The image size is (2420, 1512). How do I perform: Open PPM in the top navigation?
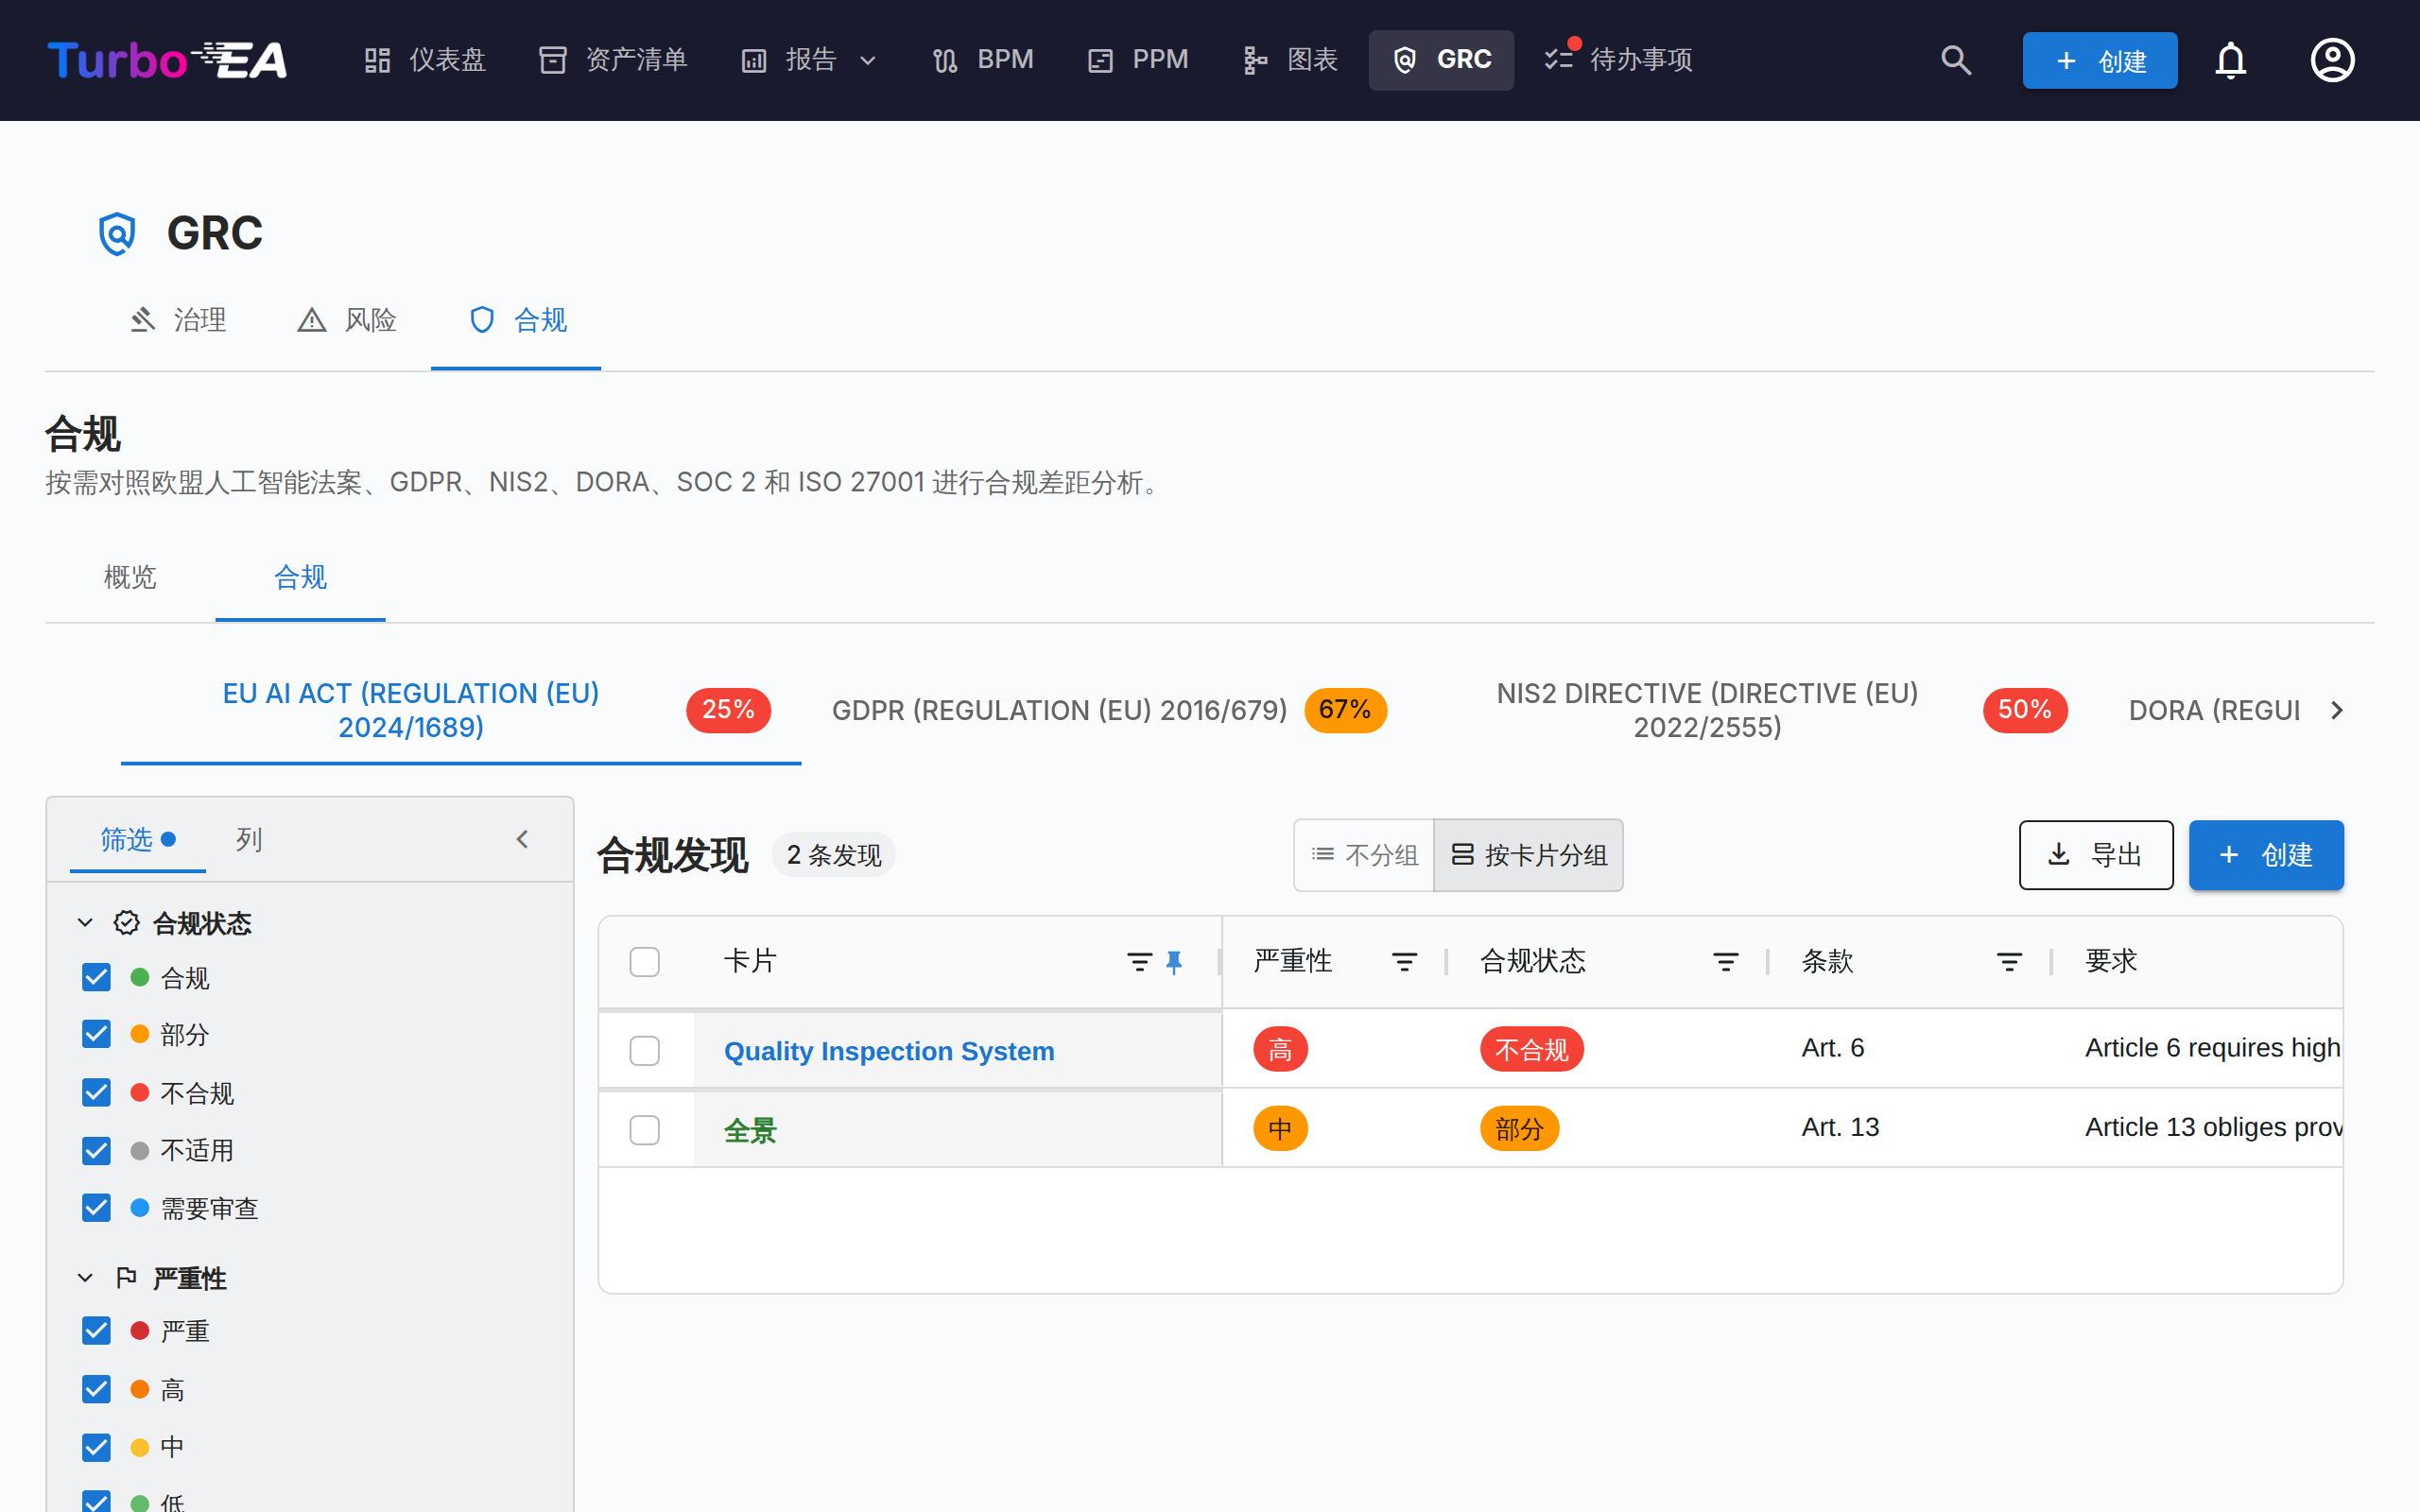pyautogui.click(x=1138, y=60)
